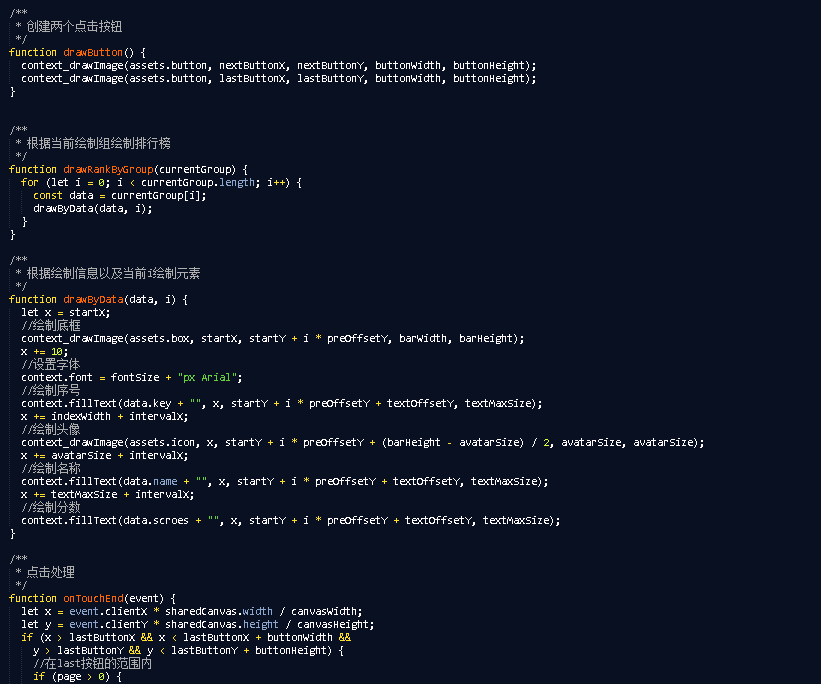Click lastButtonX + buttonWidth in the if condition

(258, 638)
